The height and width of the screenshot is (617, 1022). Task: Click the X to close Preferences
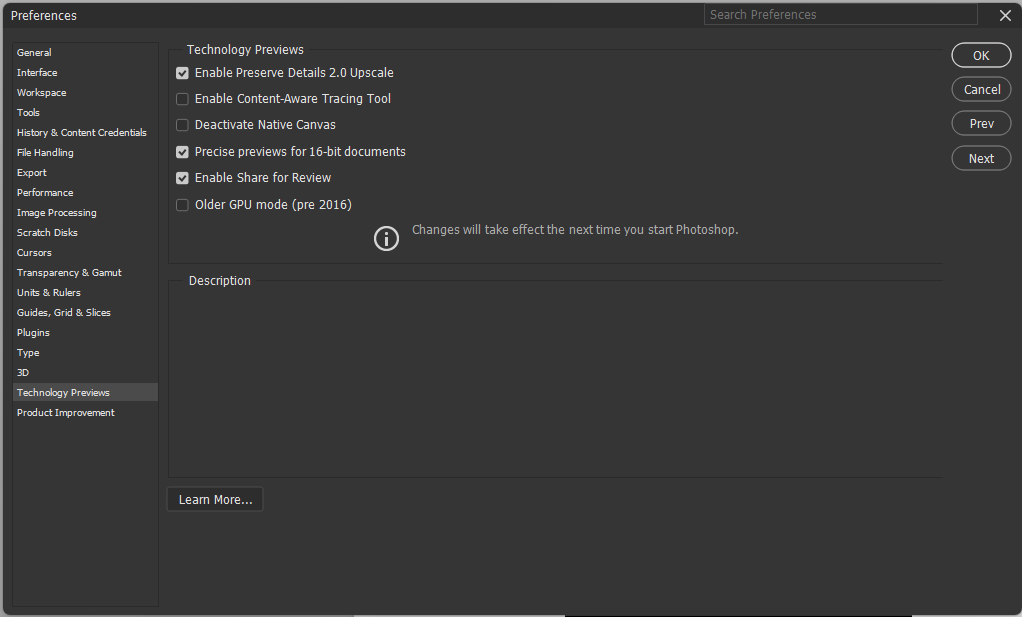(x=1005, y=15)
